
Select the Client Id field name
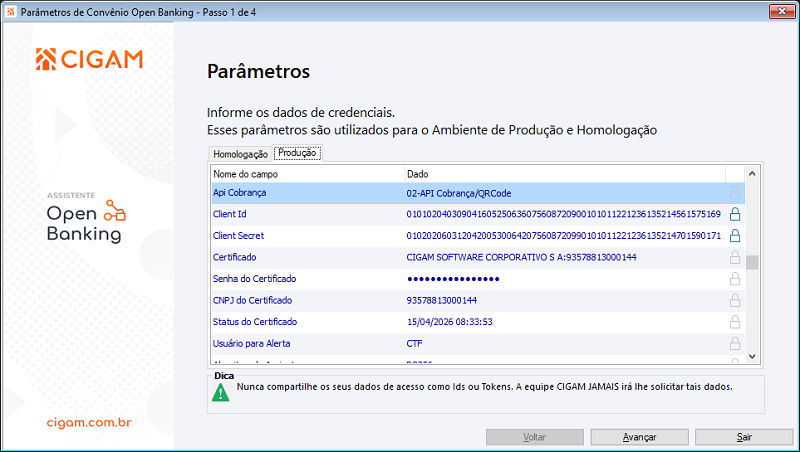click(x=230, y=214)
